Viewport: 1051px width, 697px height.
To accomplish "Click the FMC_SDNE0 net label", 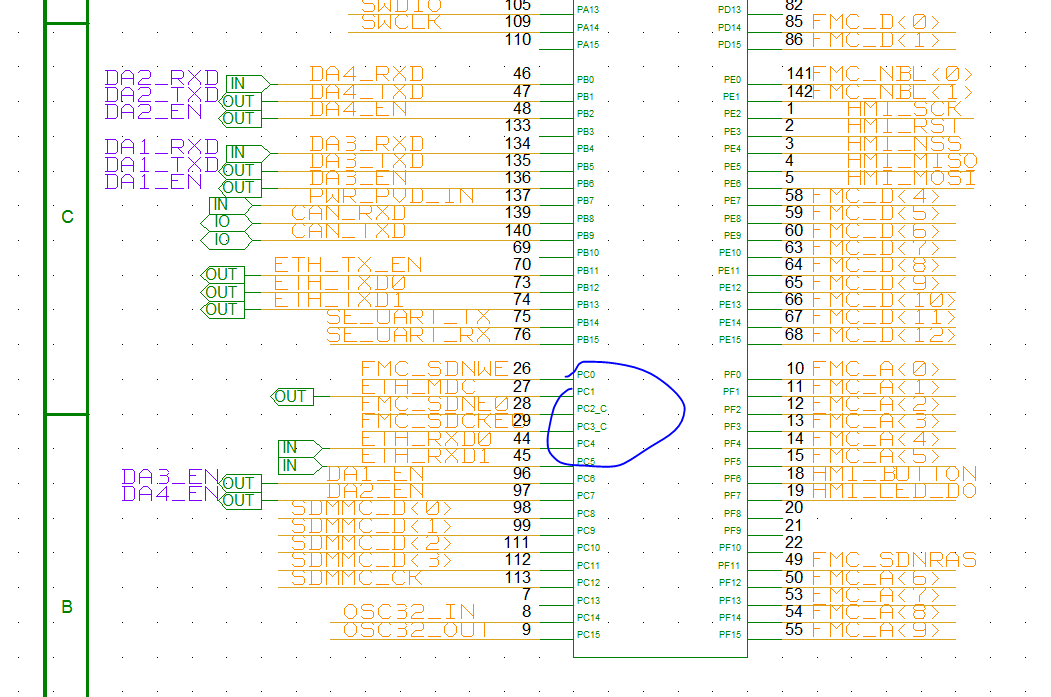I will tap(434, 403).
